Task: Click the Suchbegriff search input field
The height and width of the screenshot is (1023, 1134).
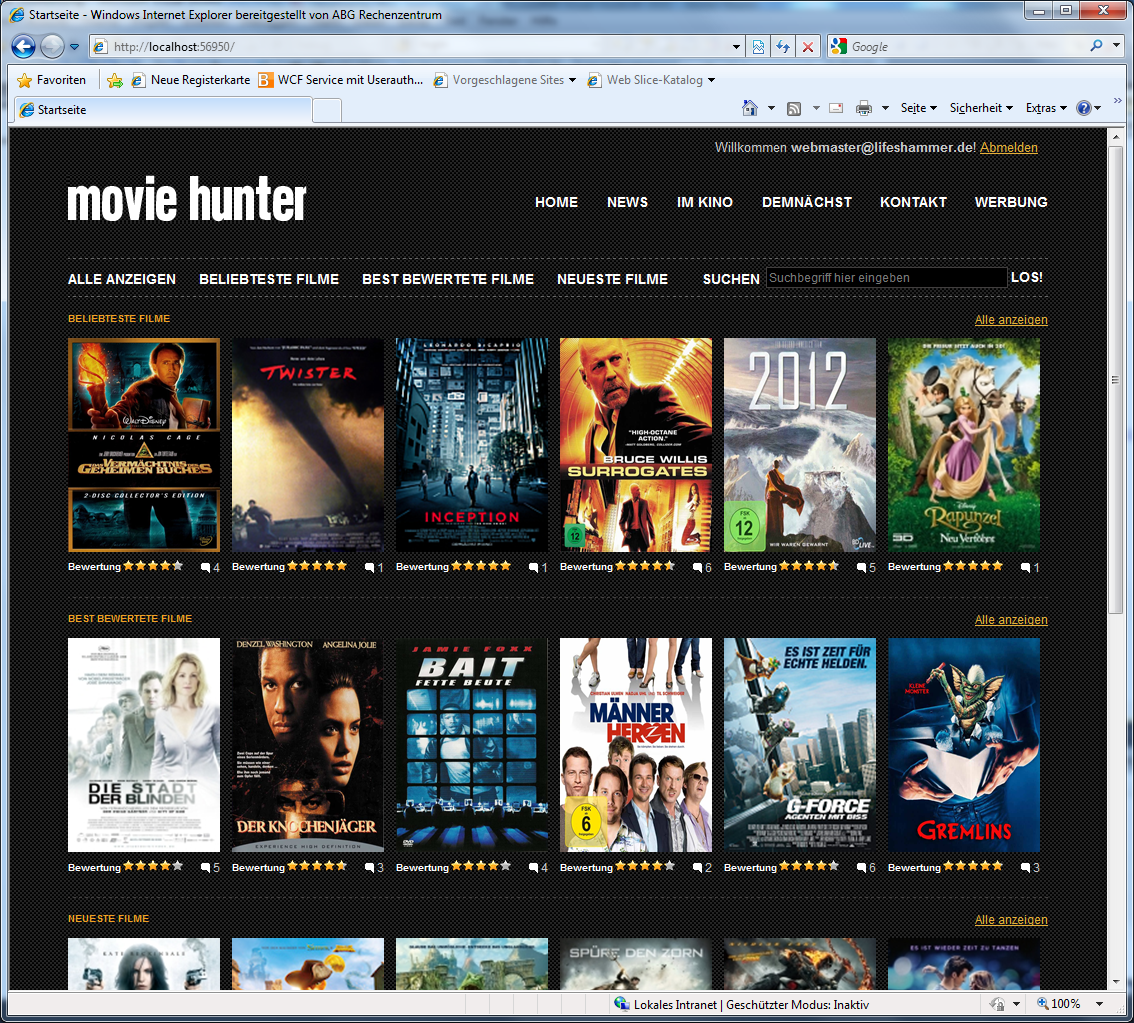Action: tap(886, 278)
